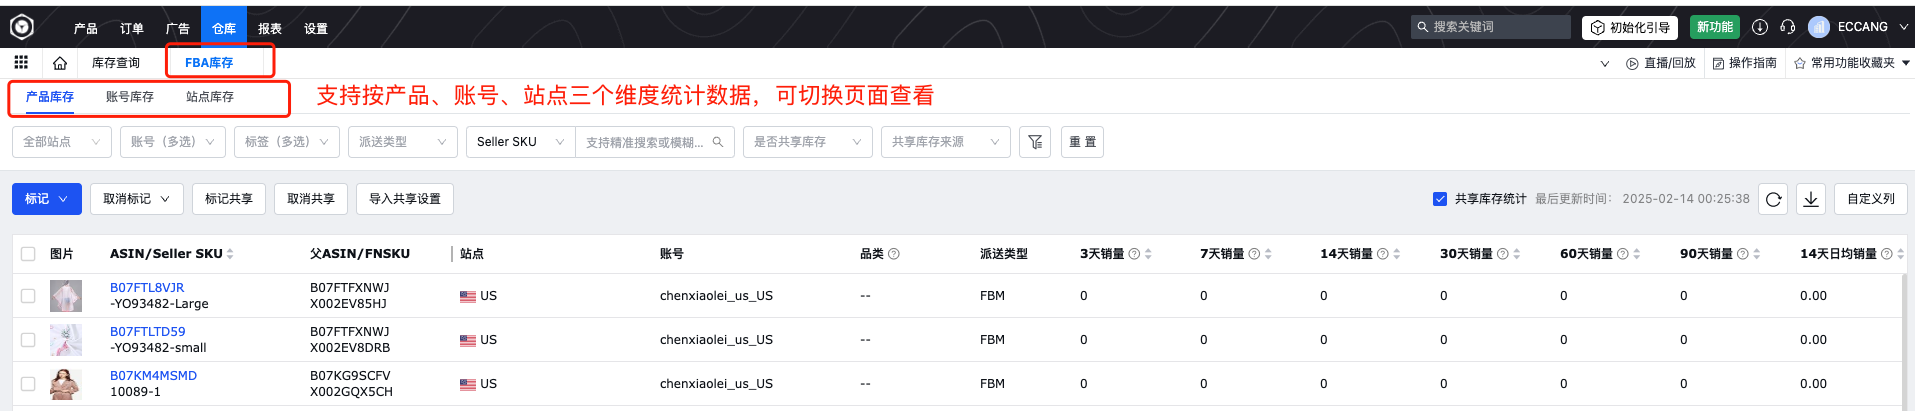Click 新功能 green button
The height and width of the screenshot is (411, 1915).
tap(1715, 27)
